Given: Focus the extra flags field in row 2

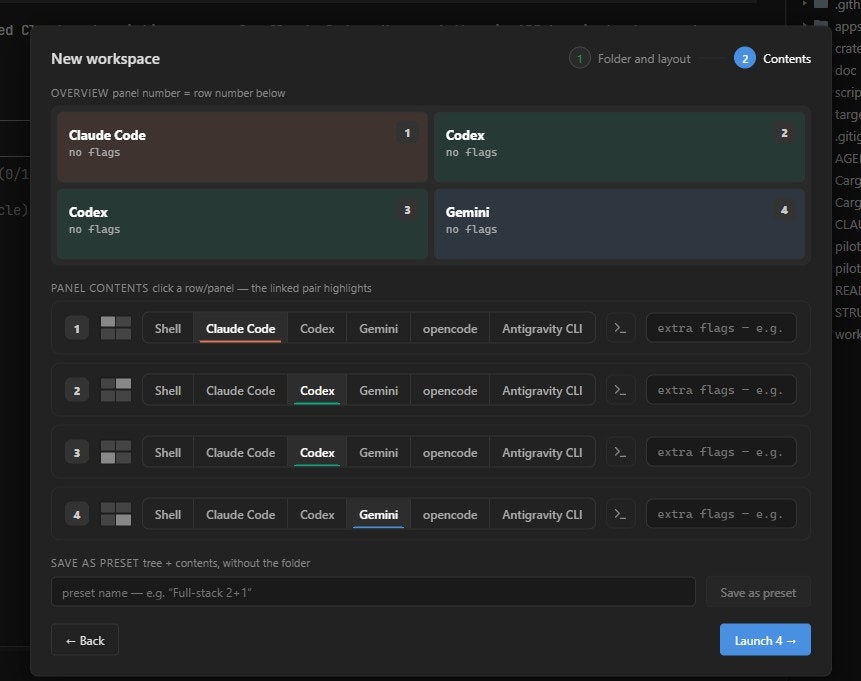Looking at the screenshot, I should (721, 390).
